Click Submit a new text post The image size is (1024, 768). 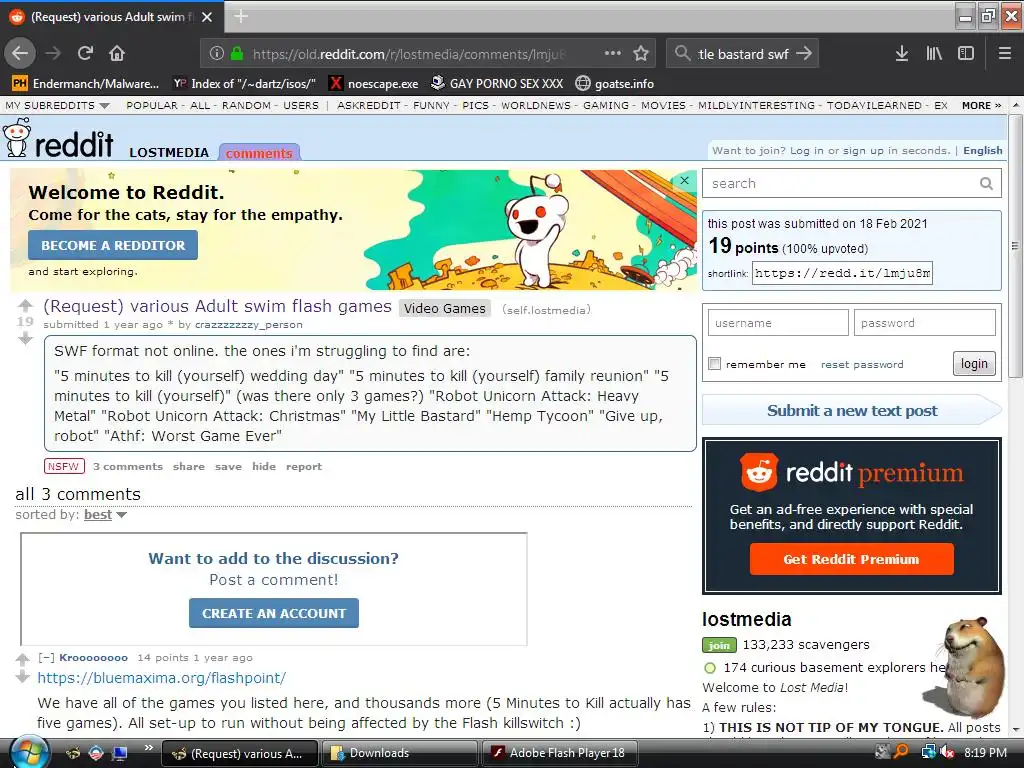point(852,411)
